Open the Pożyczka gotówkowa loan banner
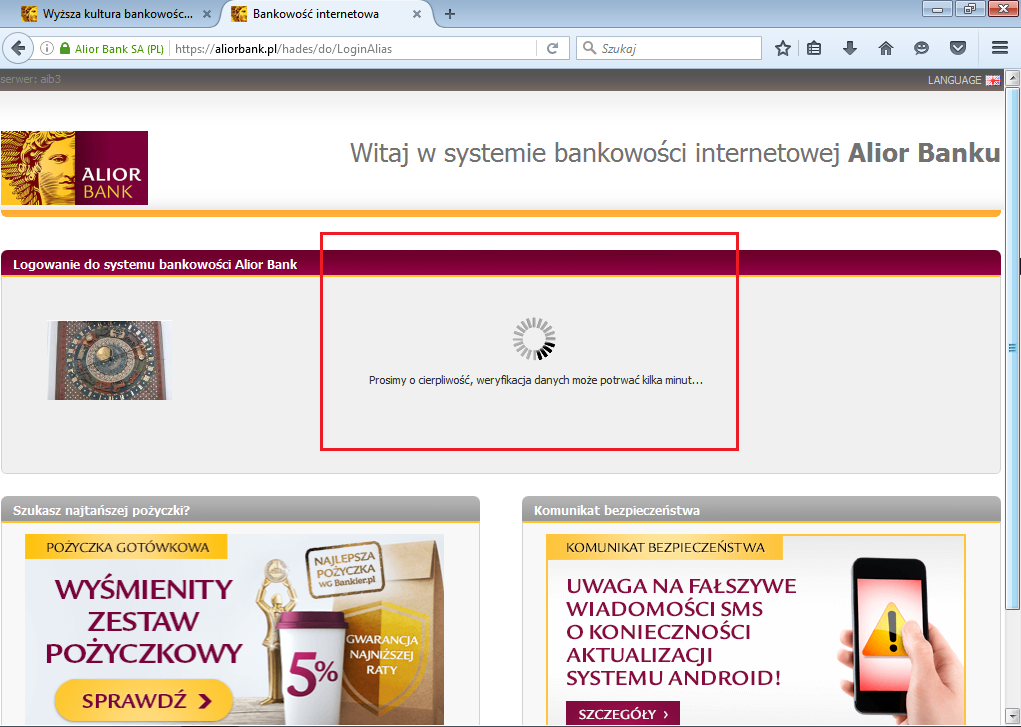 (234, 629)
